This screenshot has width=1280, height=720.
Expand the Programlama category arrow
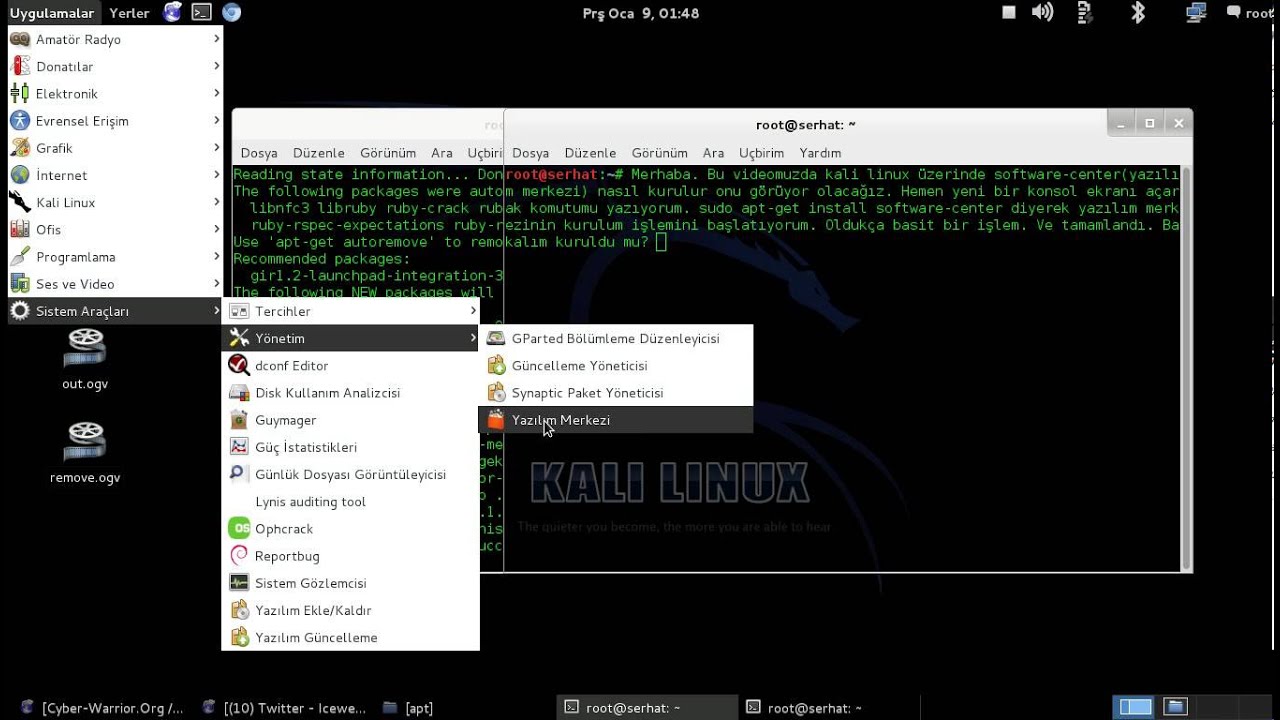click(x=216, y=257)
